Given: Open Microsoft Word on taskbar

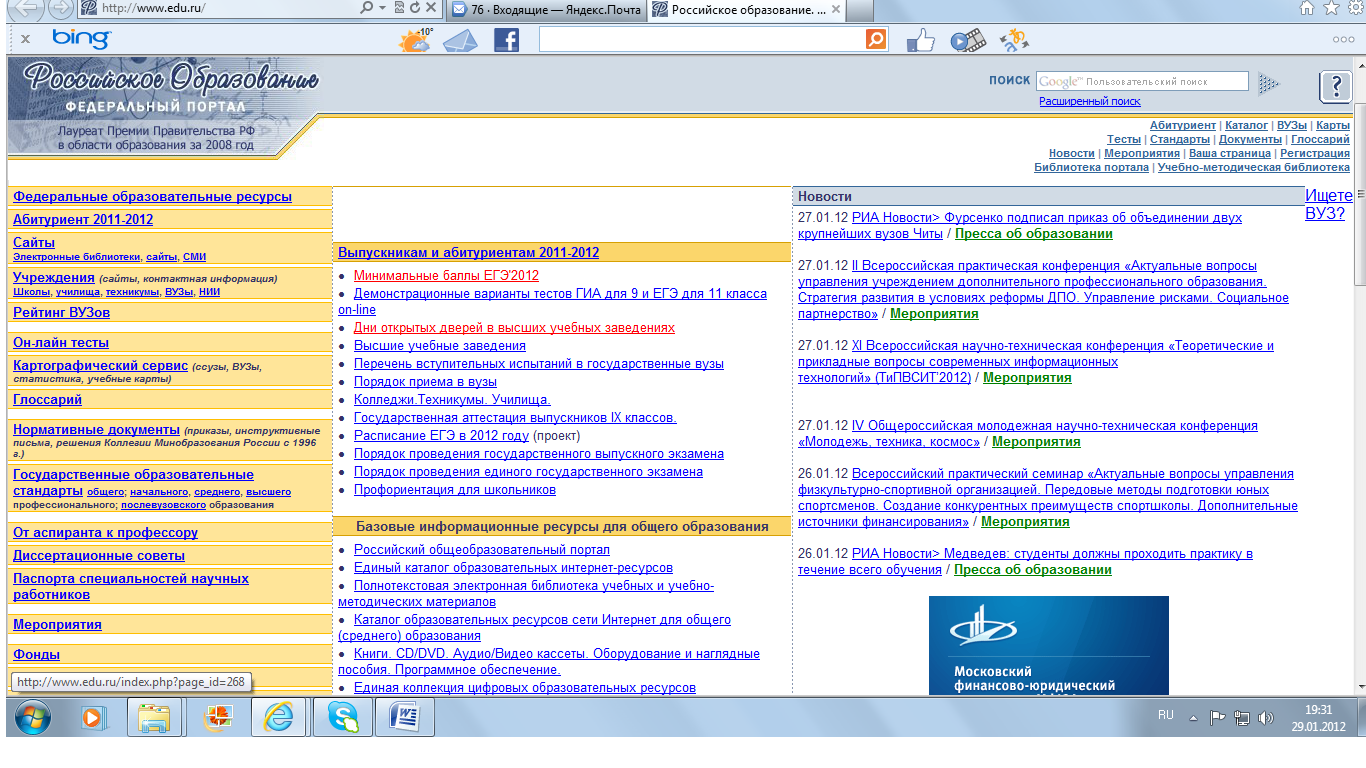Looking at the screenshot, I should 405,717.
